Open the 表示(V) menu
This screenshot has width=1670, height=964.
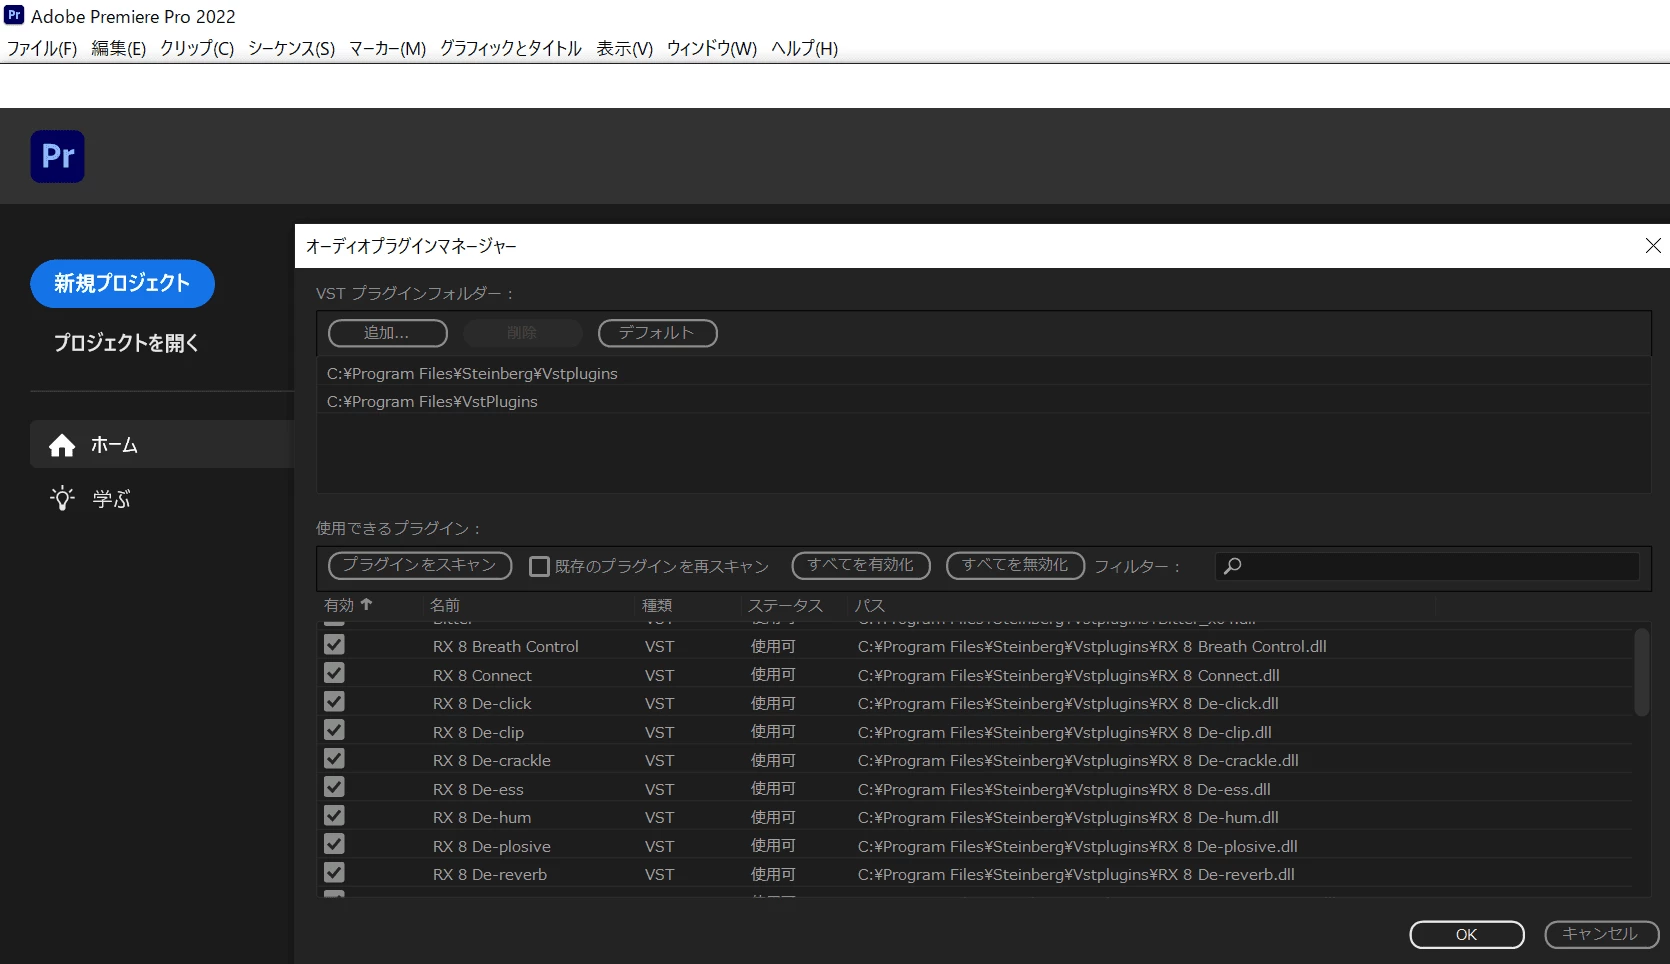[624, 48]
